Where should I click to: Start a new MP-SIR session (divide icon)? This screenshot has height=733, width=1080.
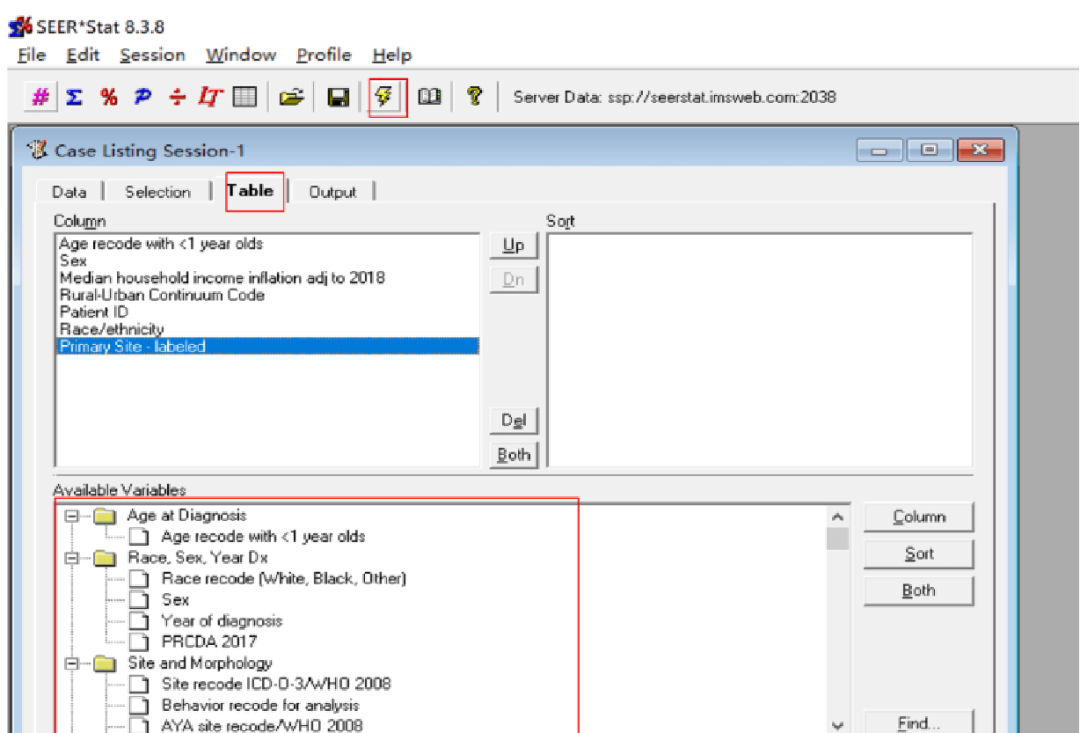click(178, 97)
